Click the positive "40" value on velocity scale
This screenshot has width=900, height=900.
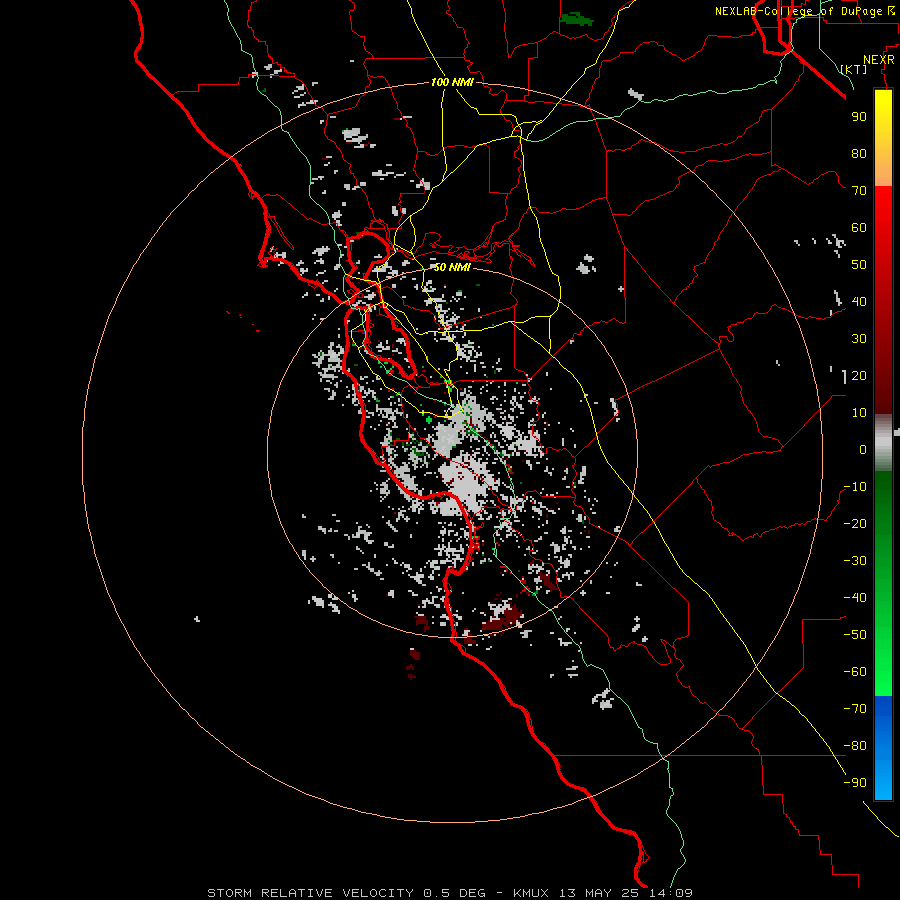tap(859, 302)
